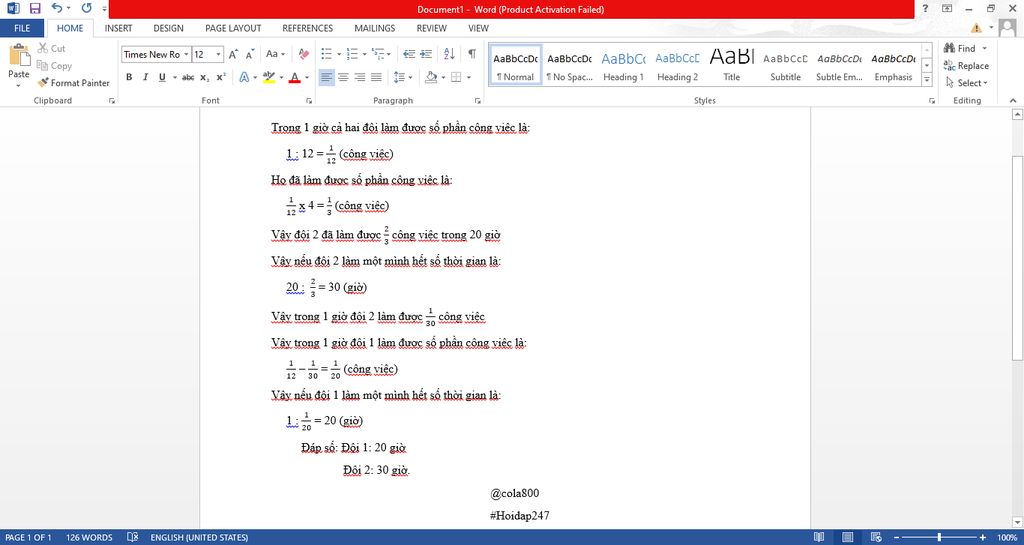Open the VIEW tab
The image size is (1024, 545).
[x=478, y=28]
